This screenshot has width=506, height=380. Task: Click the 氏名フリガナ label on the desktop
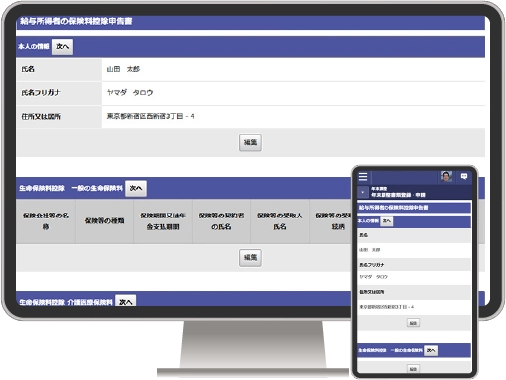(x=41, y=93)
